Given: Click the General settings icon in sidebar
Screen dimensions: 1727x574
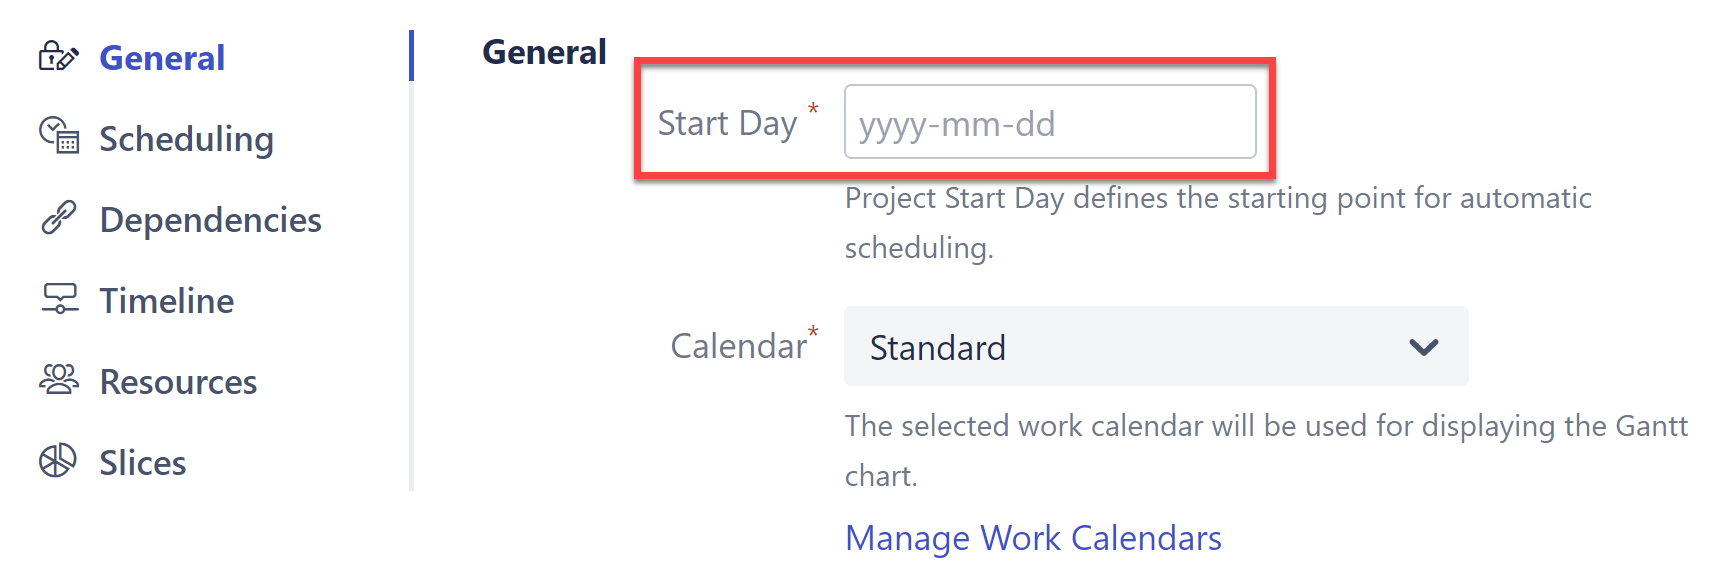Looking at the screenshot, I should [x=58, y=57].
